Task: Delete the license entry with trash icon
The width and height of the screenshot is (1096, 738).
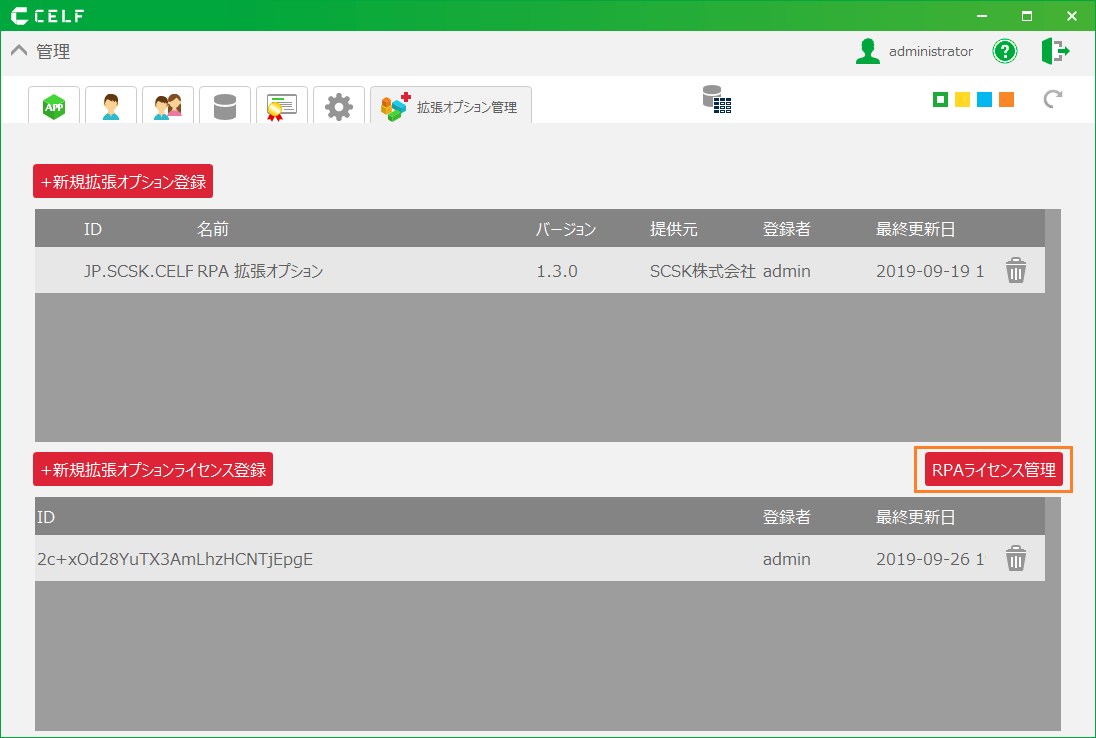Action: 1016,559
